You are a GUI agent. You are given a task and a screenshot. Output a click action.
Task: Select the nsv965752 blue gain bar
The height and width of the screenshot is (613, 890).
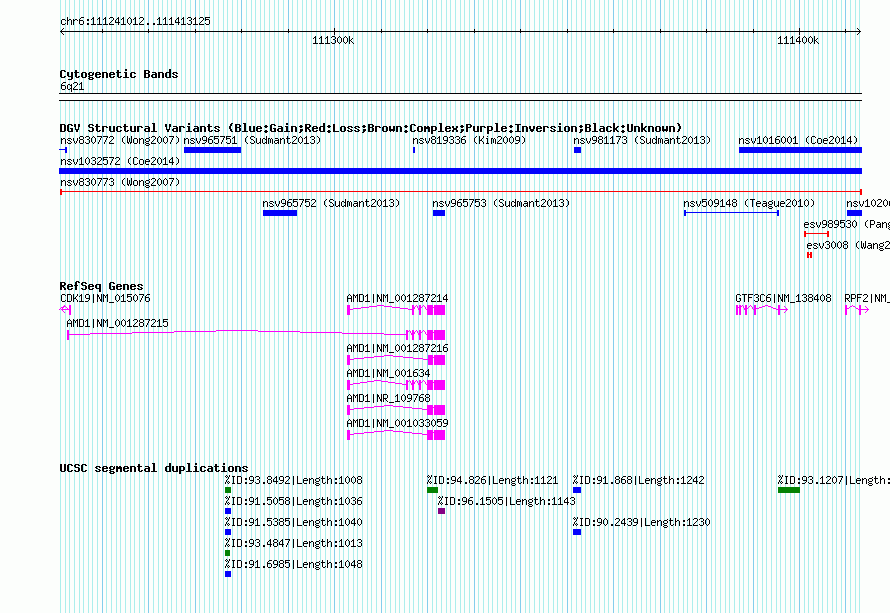click(280, 213)
